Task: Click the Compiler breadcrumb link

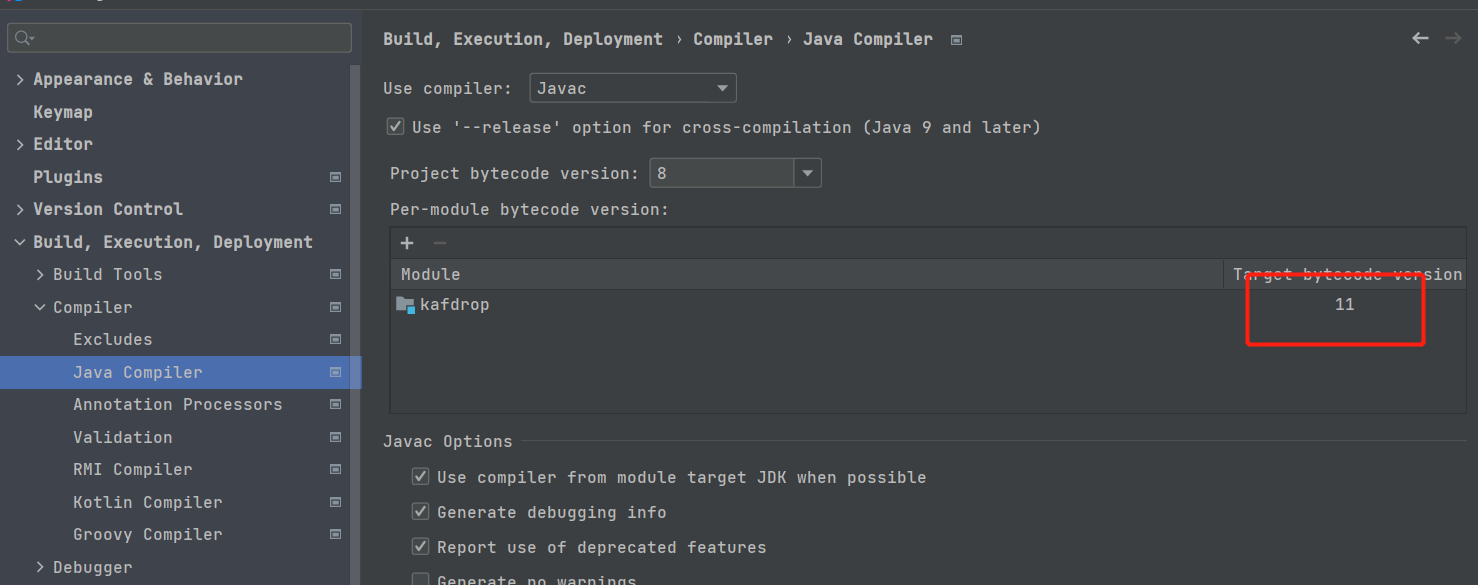Action: point(732,39)
